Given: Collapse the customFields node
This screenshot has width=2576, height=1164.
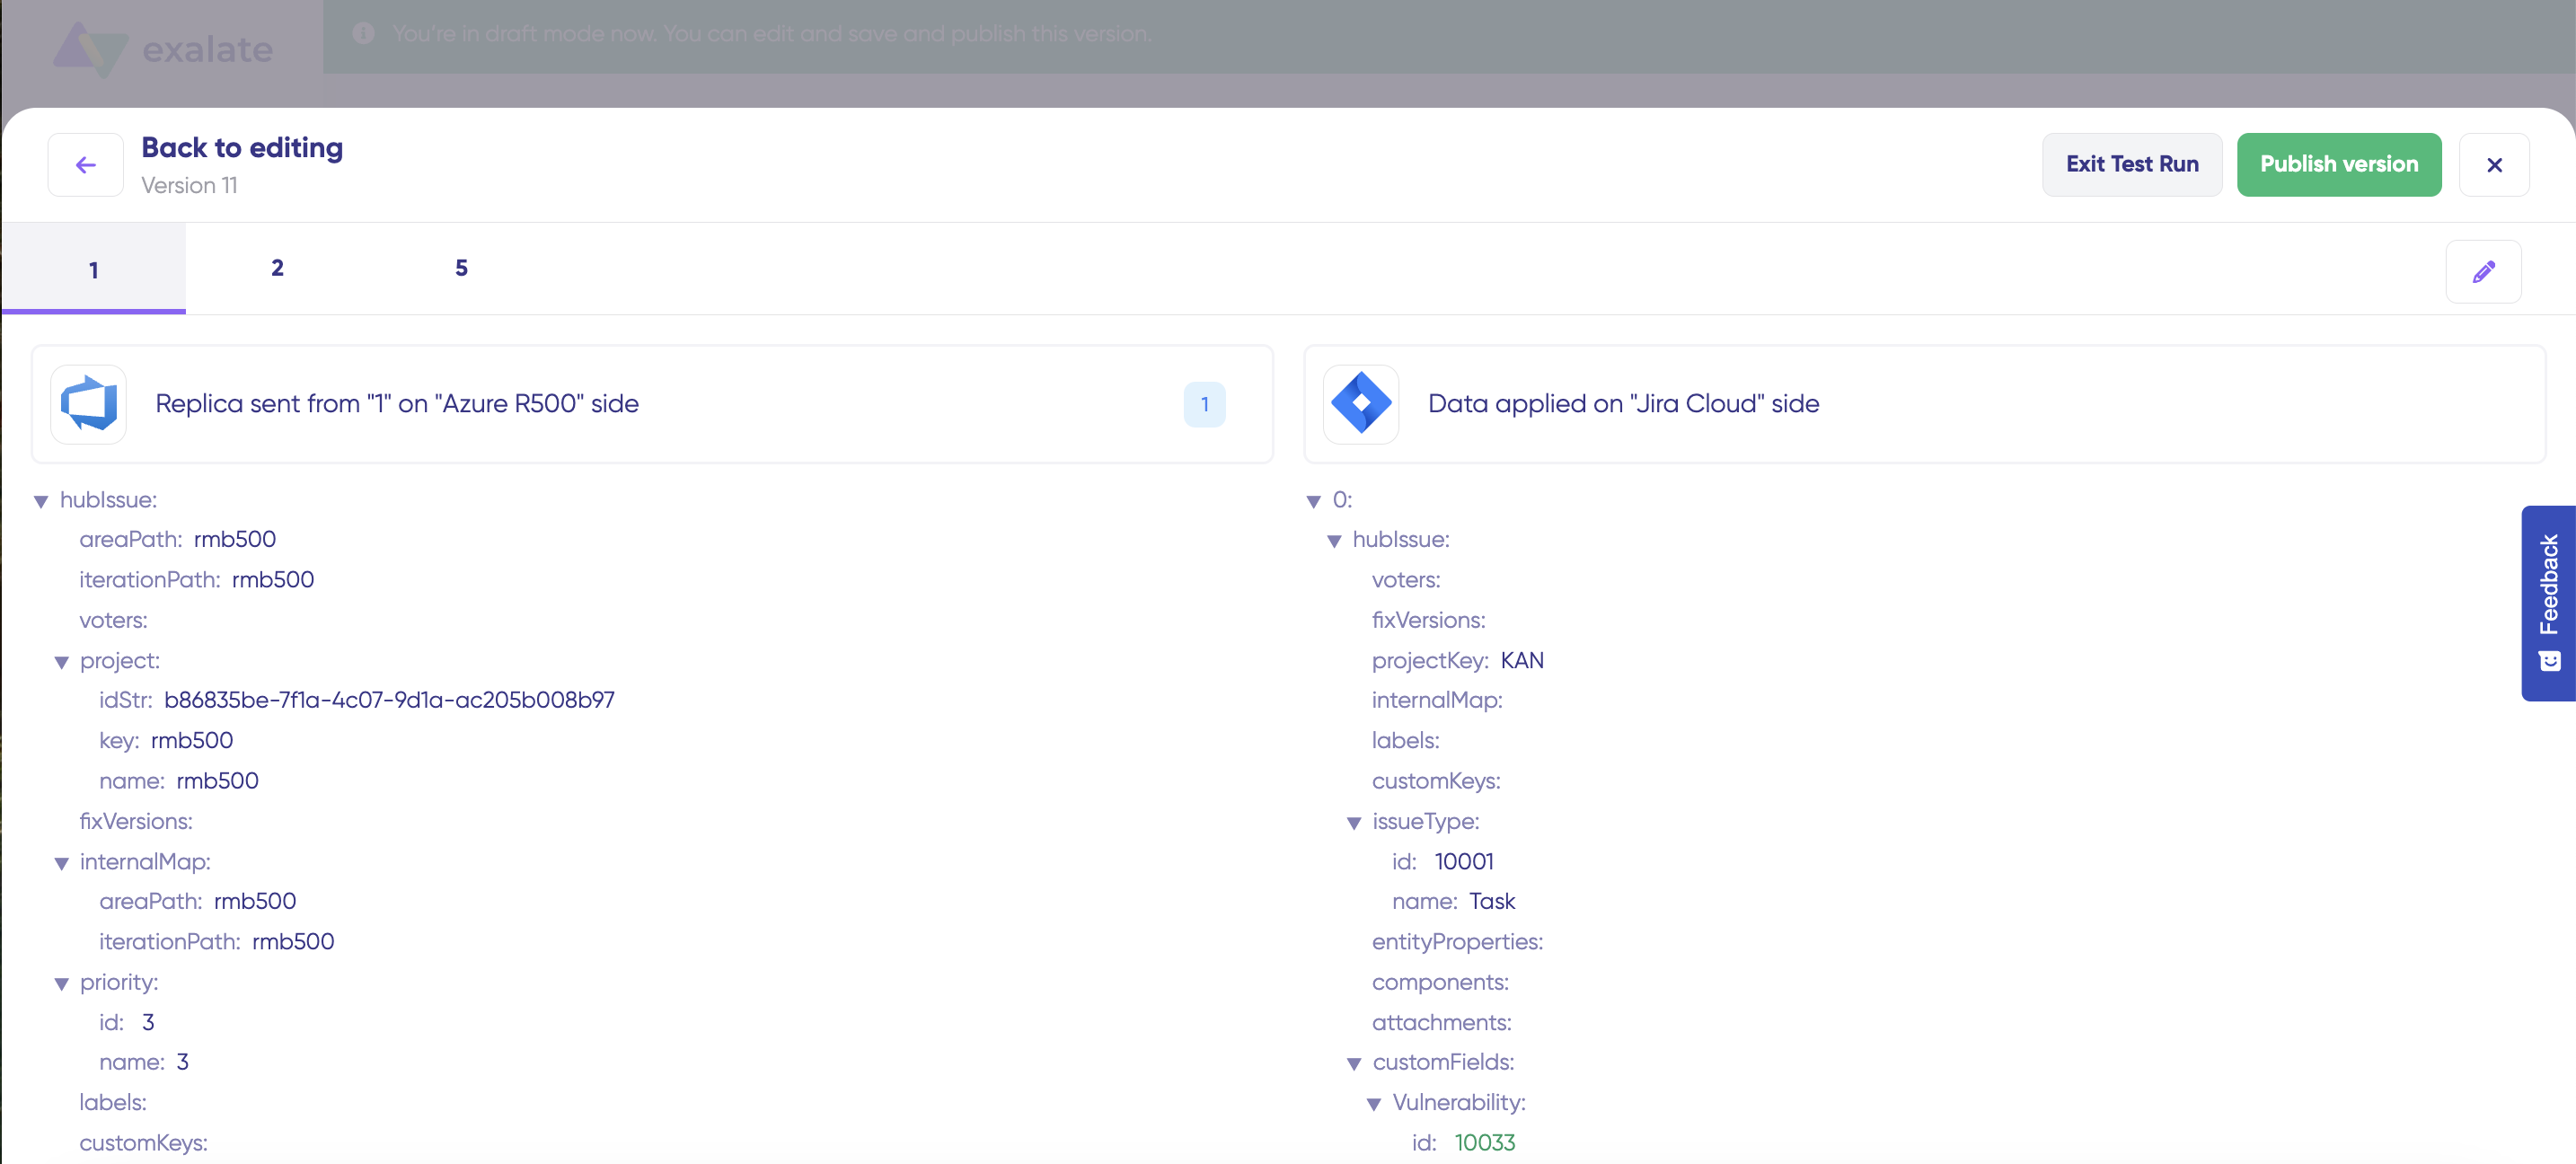Looking at the screenshot, I should [1354, 1064].
